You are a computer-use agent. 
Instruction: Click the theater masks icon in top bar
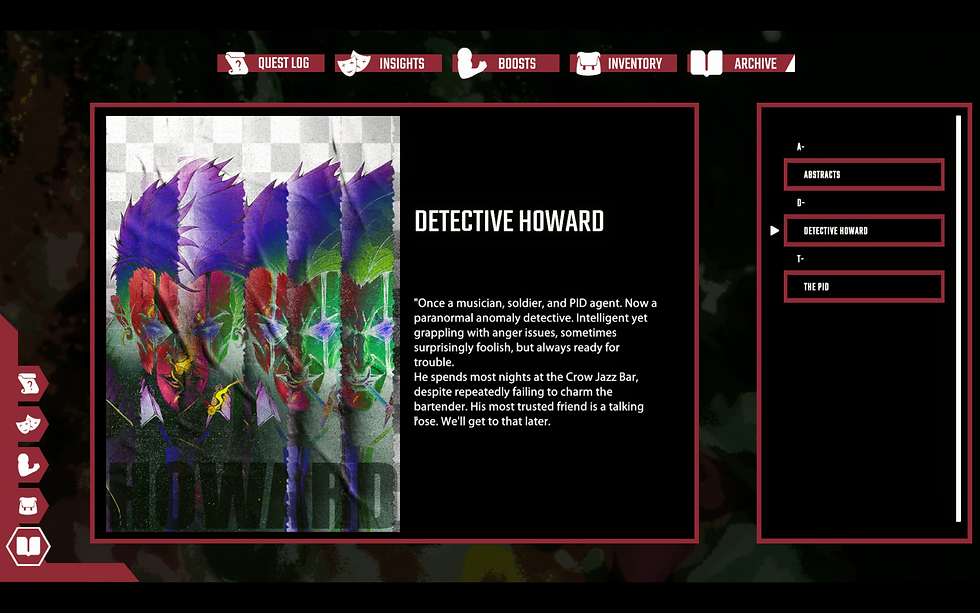354,63
